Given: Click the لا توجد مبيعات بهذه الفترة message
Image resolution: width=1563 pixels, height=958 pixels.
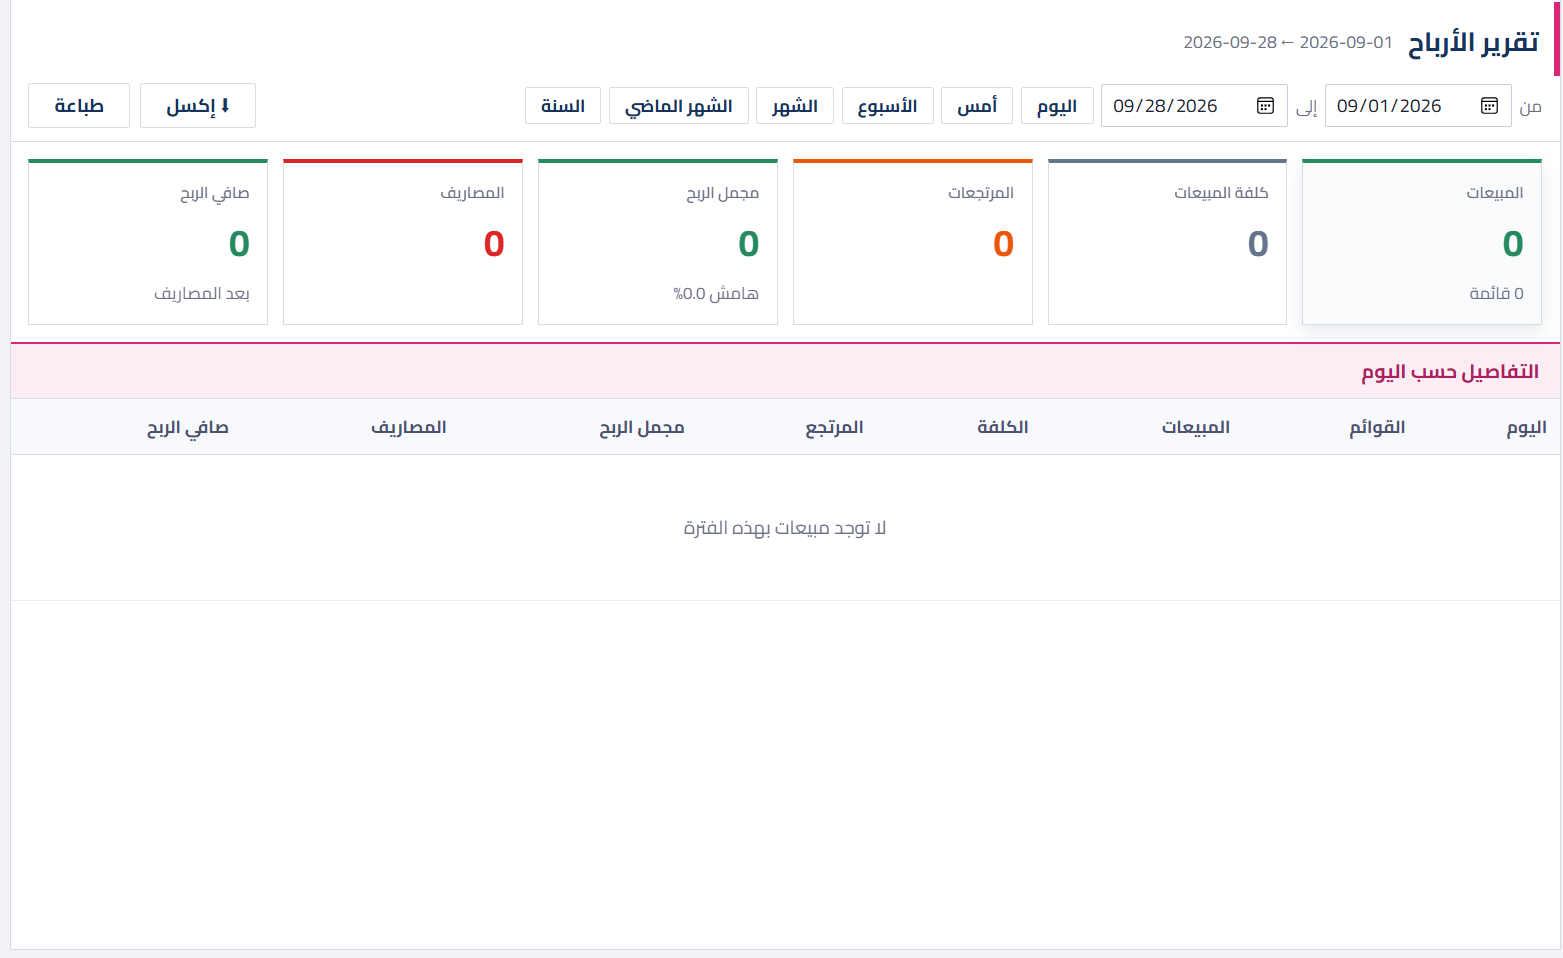Looking at the screenshot, I should click(x=785, y=528).
